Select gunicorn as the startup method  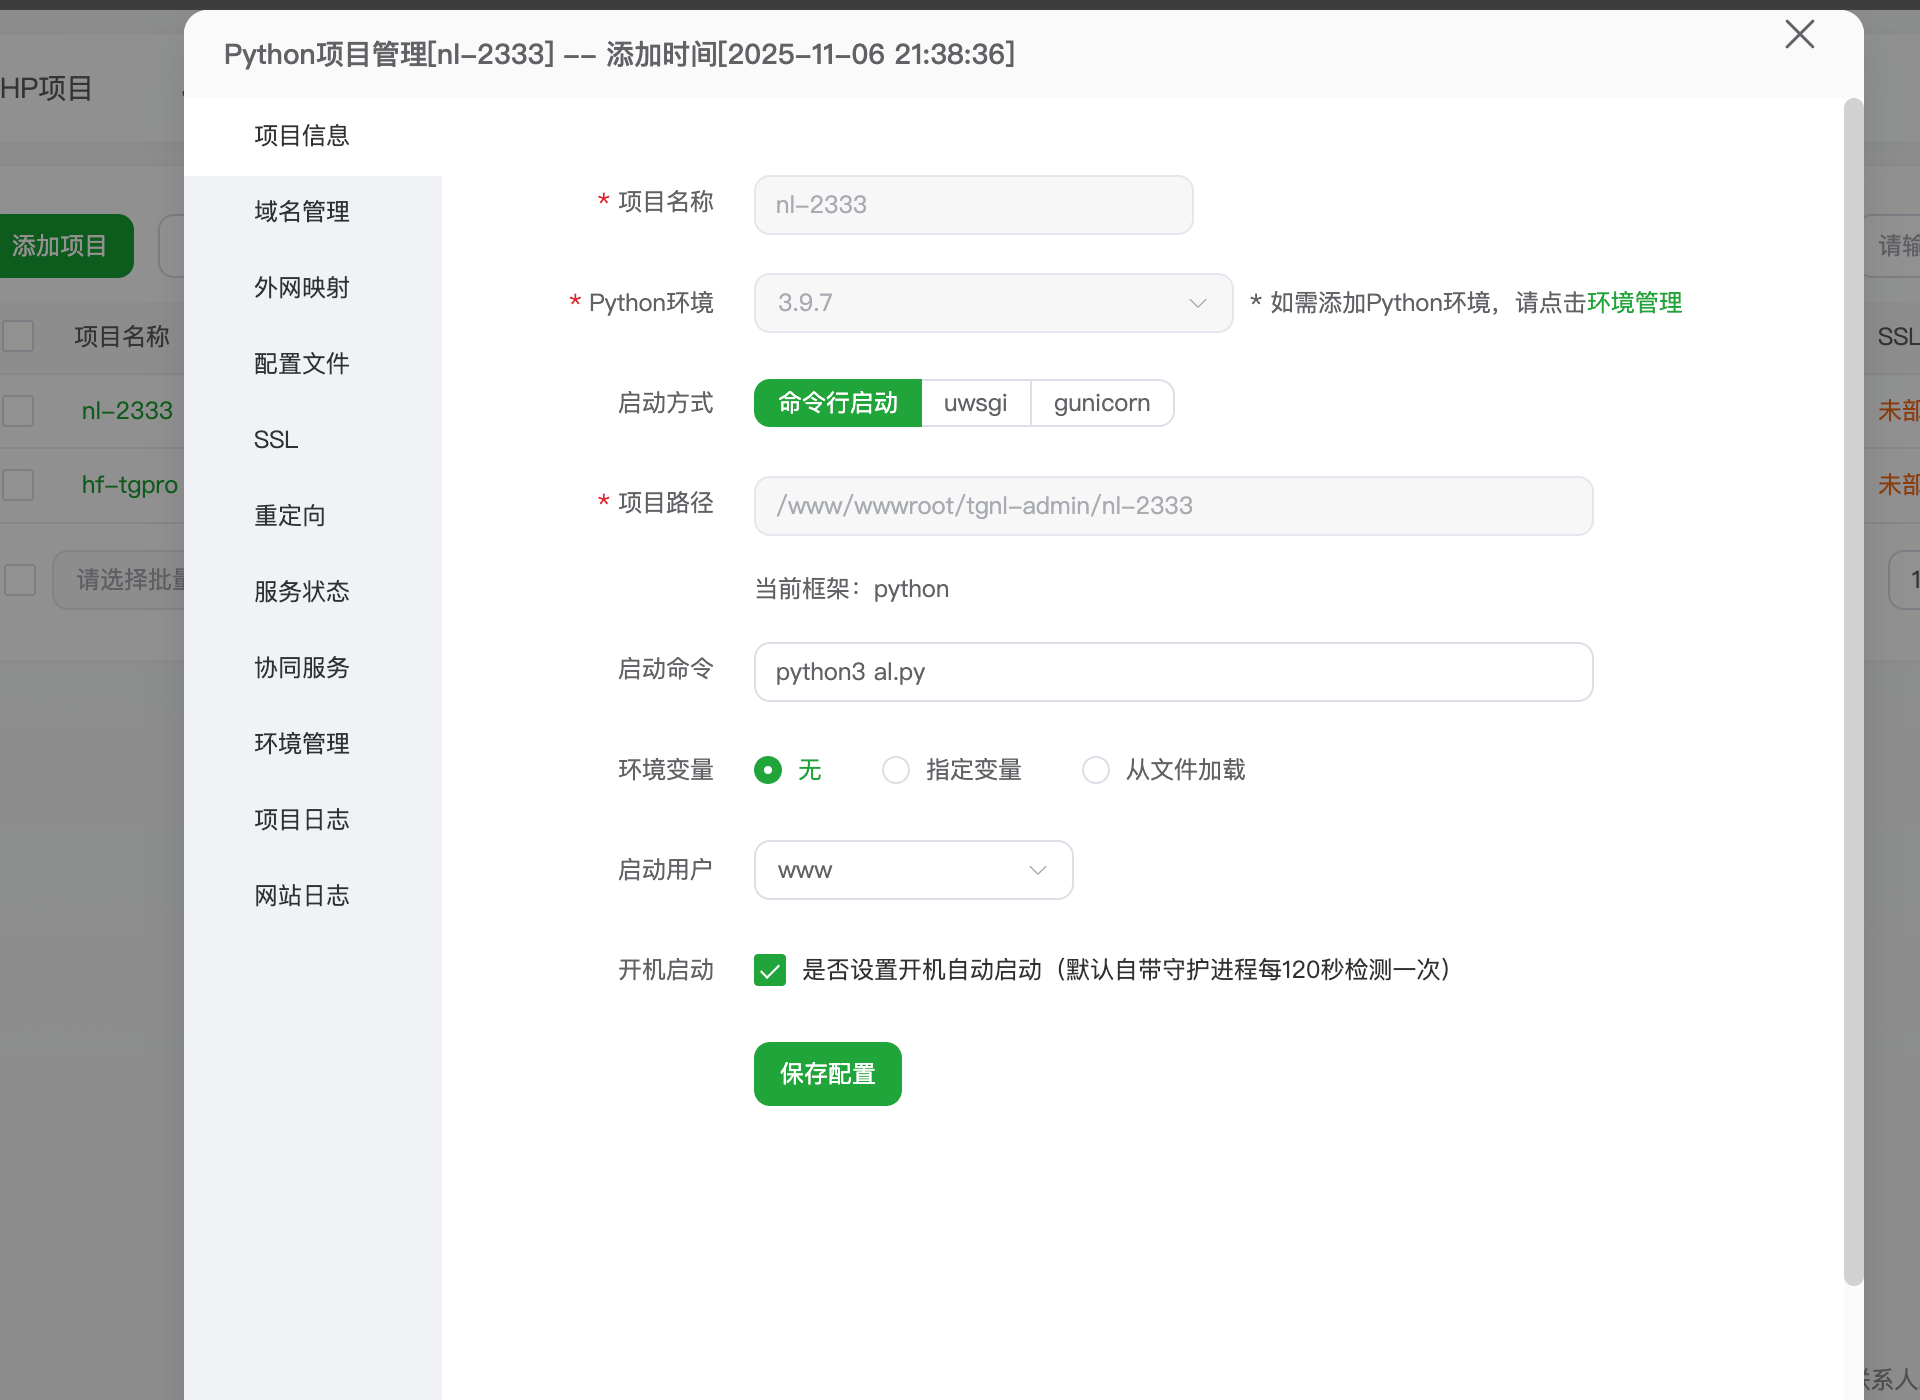[1101, 403]
